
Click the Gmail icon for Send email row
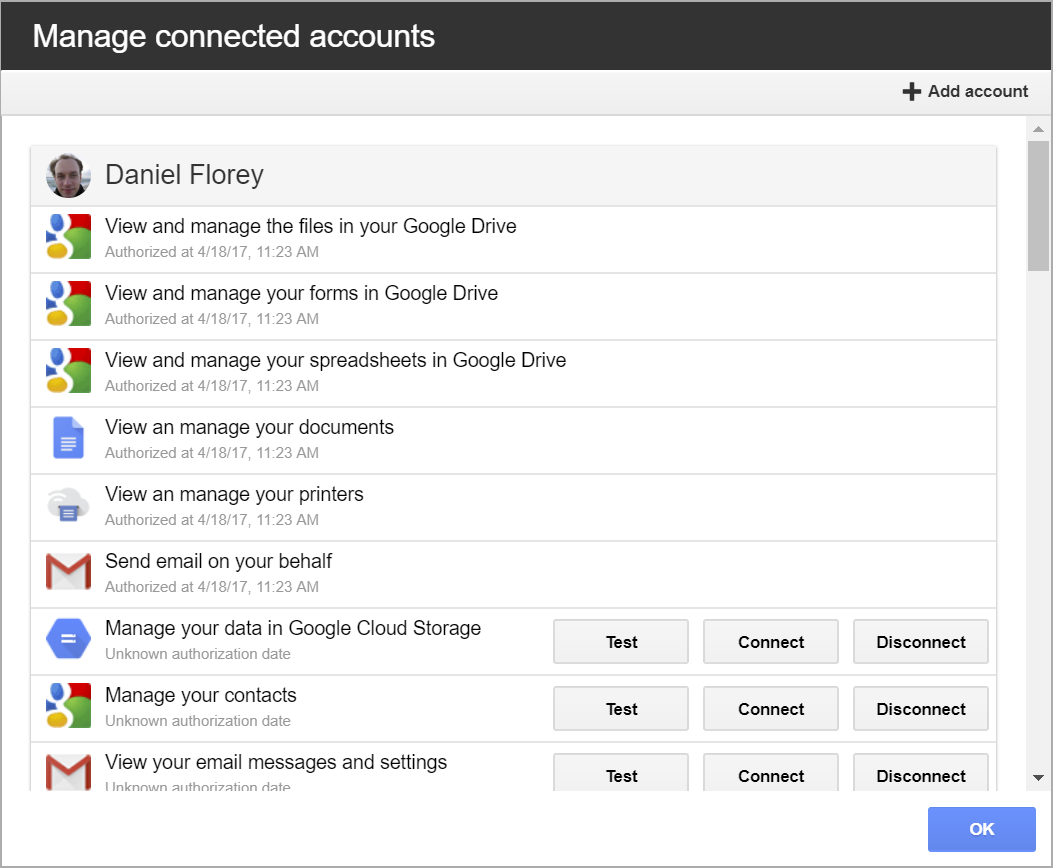click(x=68, y=572)
